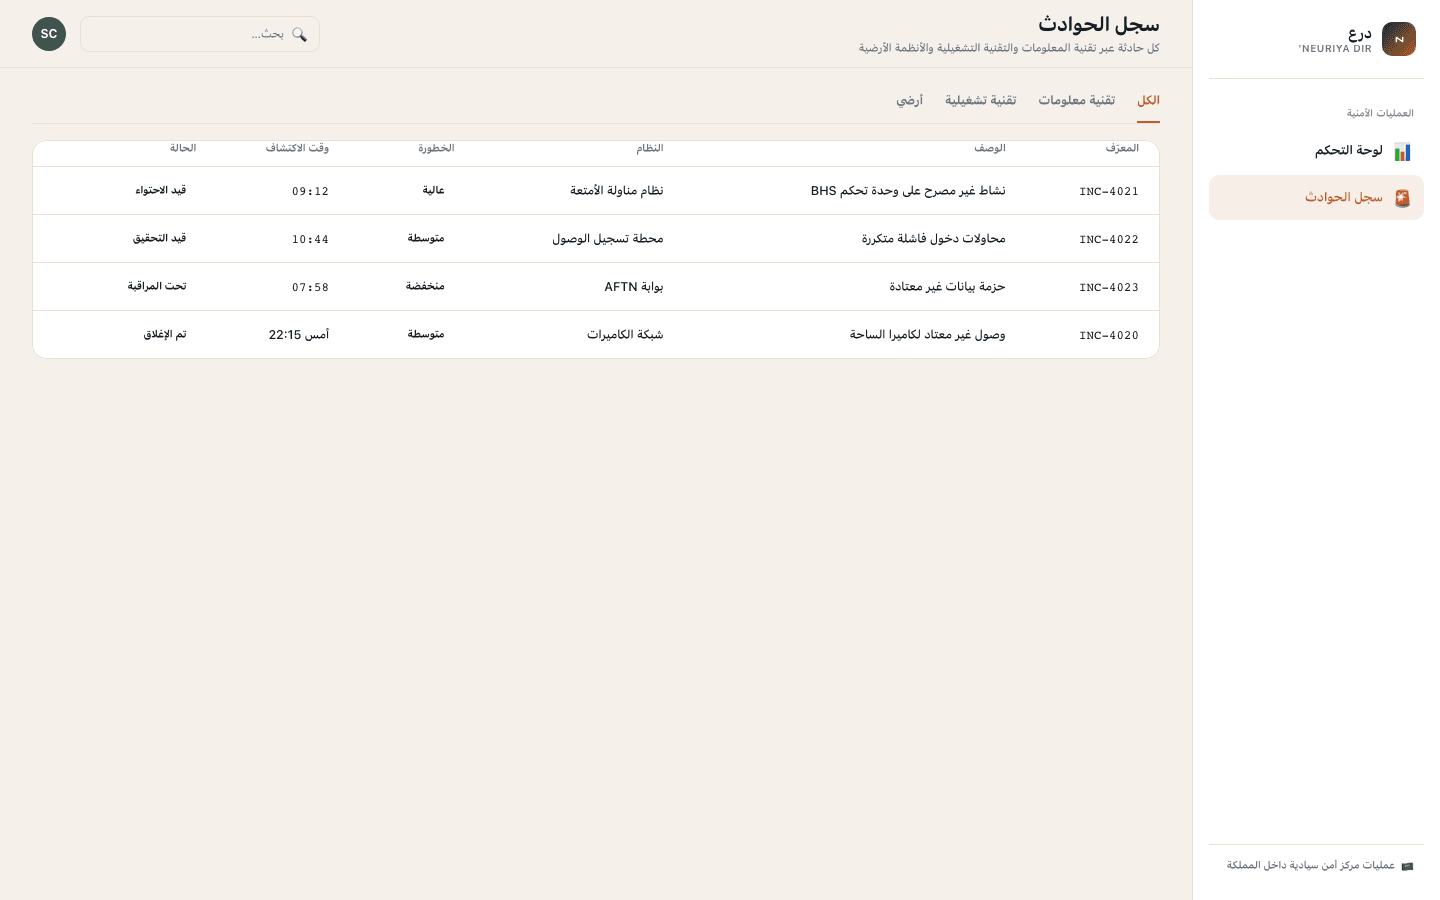Click the عالية severity badge

433,190
